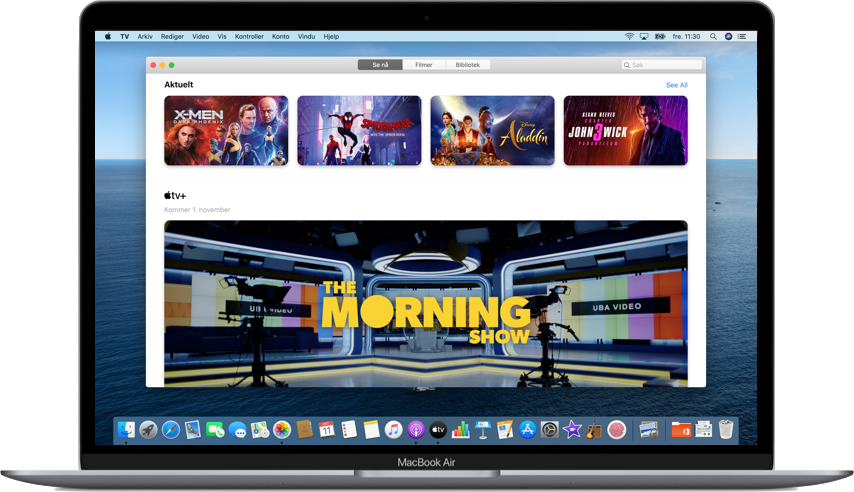Click the Apple tv+ section heading

click(x=175, y=196)
